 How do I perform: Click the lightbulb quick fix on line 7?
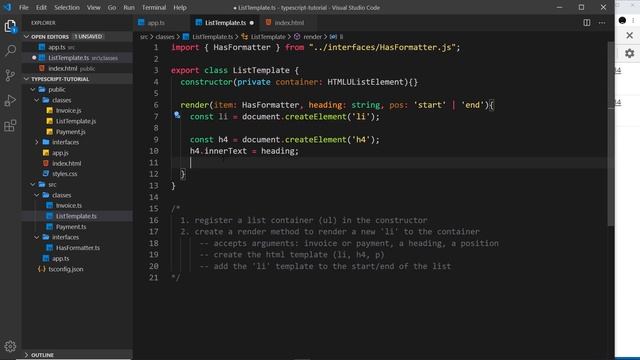click(x=177, y=116)
